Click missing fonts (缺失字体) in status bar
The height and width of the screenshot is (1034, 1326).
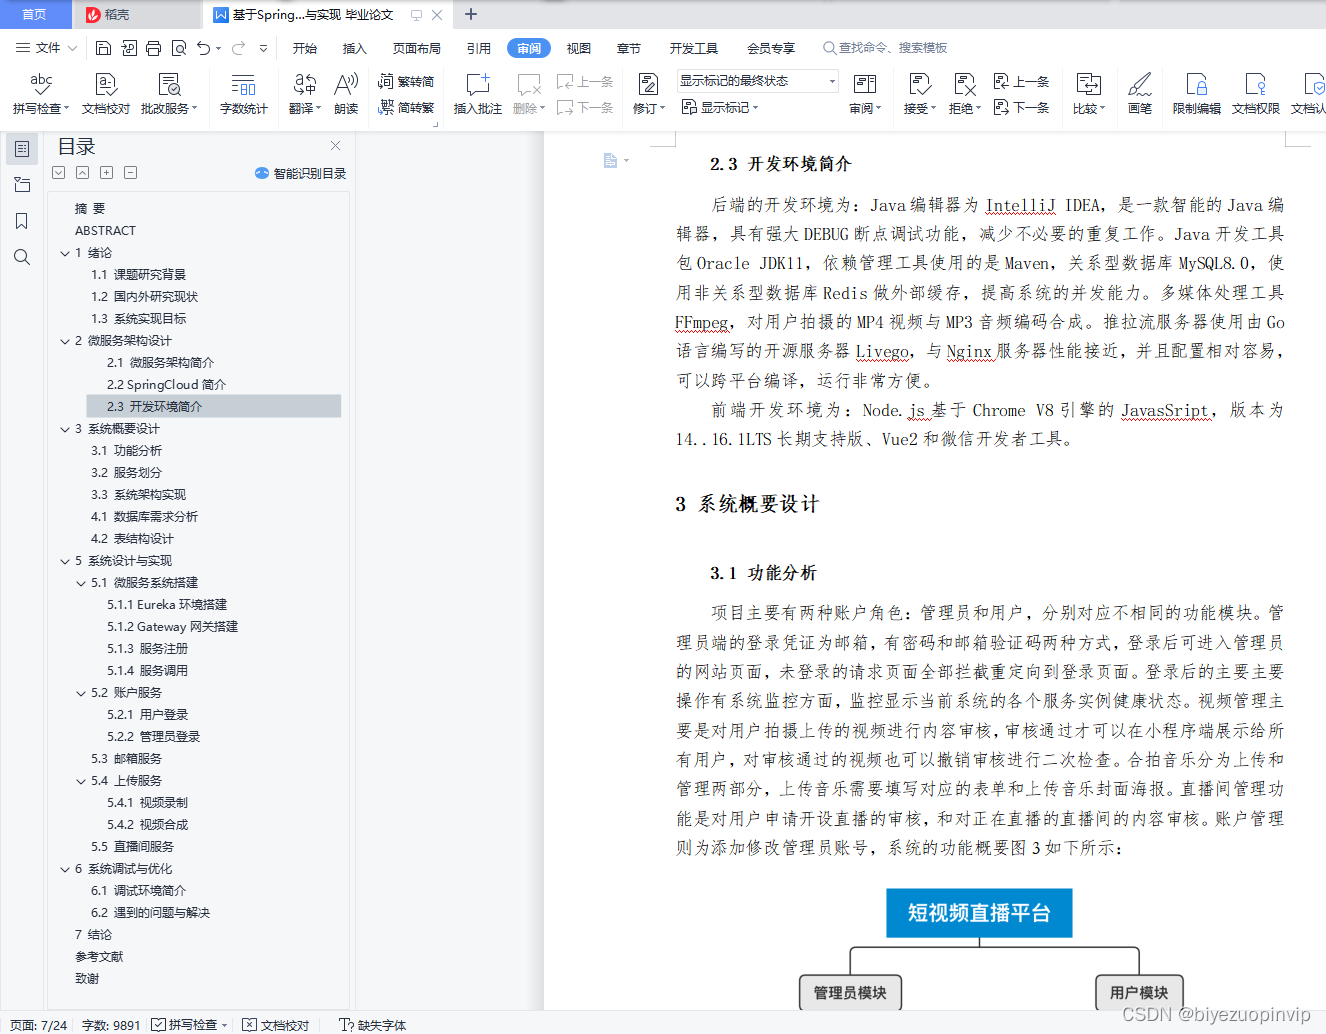pos(372,1025)
